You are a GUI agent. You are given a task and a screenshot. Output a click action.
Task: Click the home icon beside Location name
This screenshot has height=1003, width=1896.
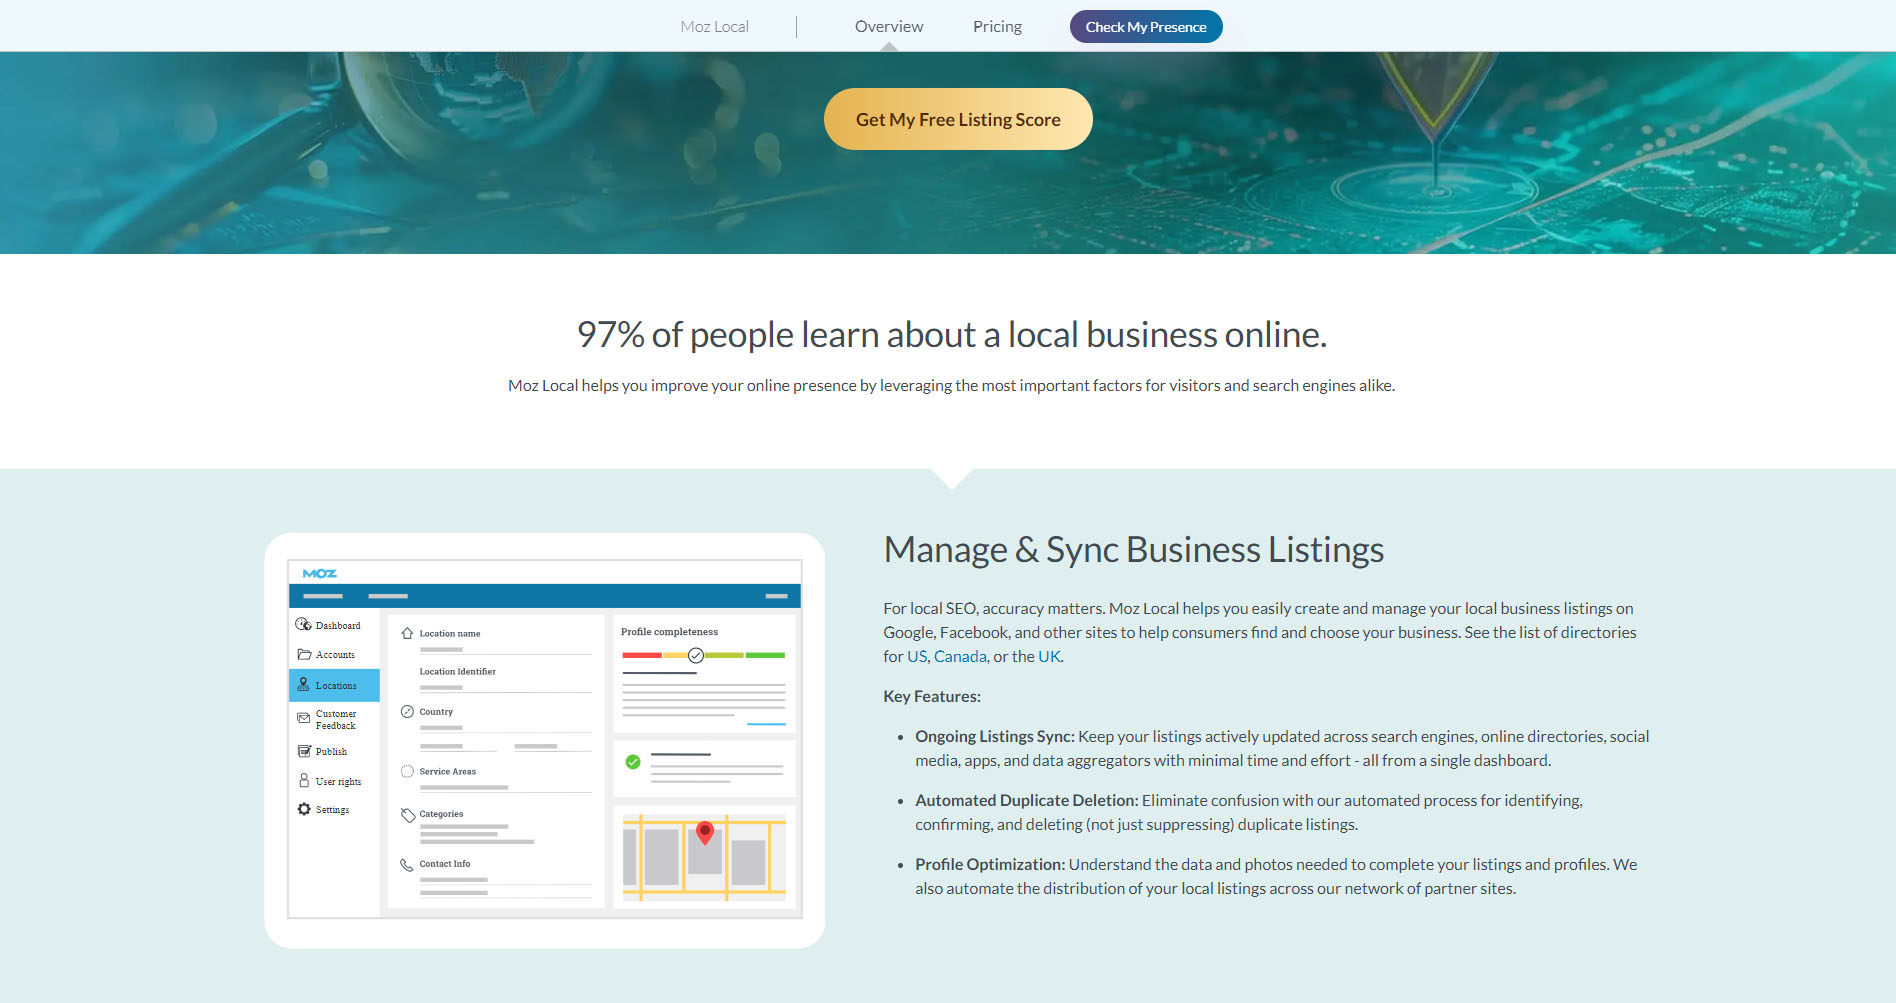tap(407, 632)
